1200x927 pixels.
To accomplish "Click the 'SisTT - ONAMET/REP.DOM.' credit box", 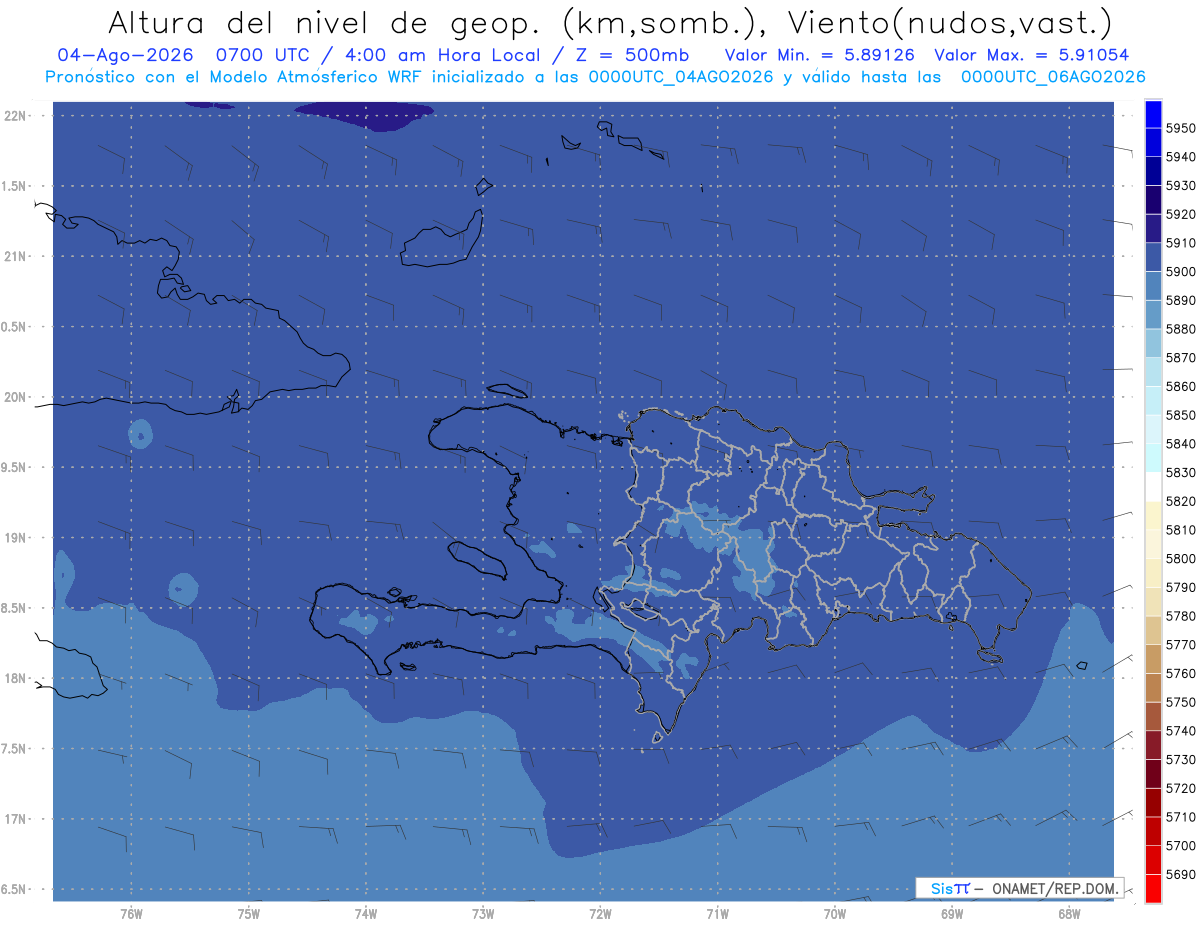I will (x=1020, y=888).
